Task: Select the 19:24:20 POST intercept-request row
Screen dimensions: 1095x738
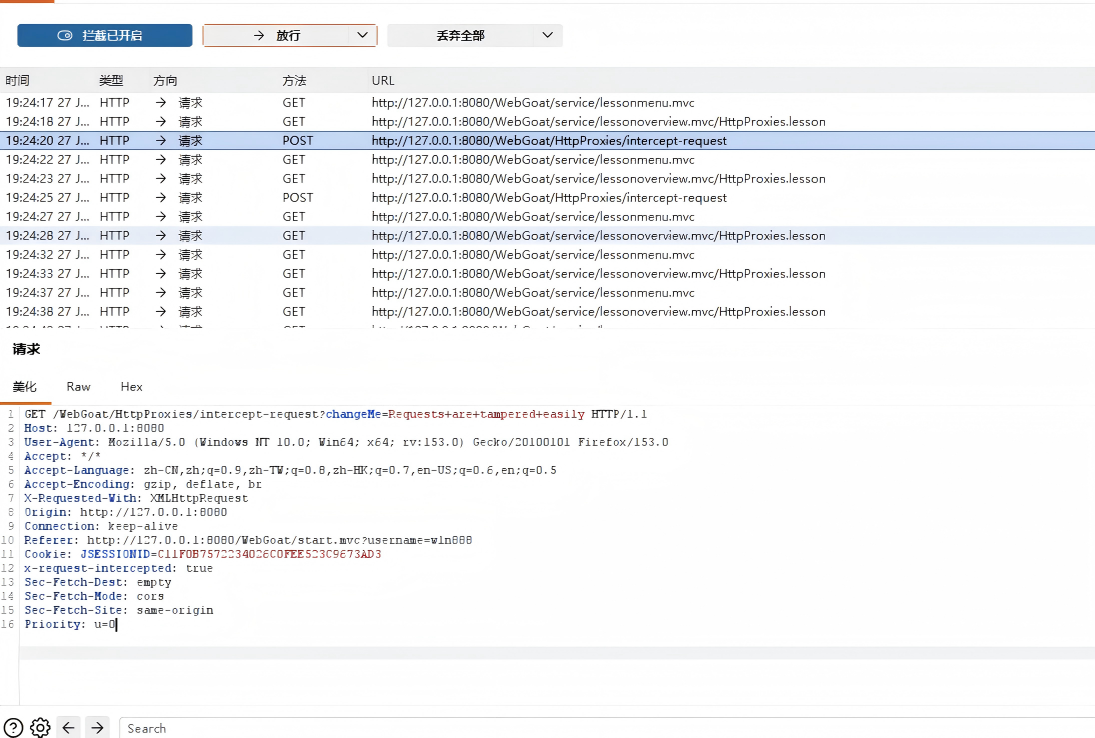Action: click(548, 140)
